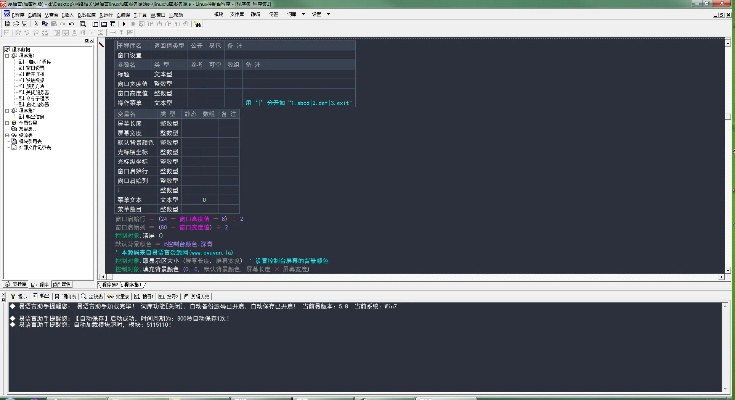Close the left program tree panel

pyautogui.click(x=91, y=41)
